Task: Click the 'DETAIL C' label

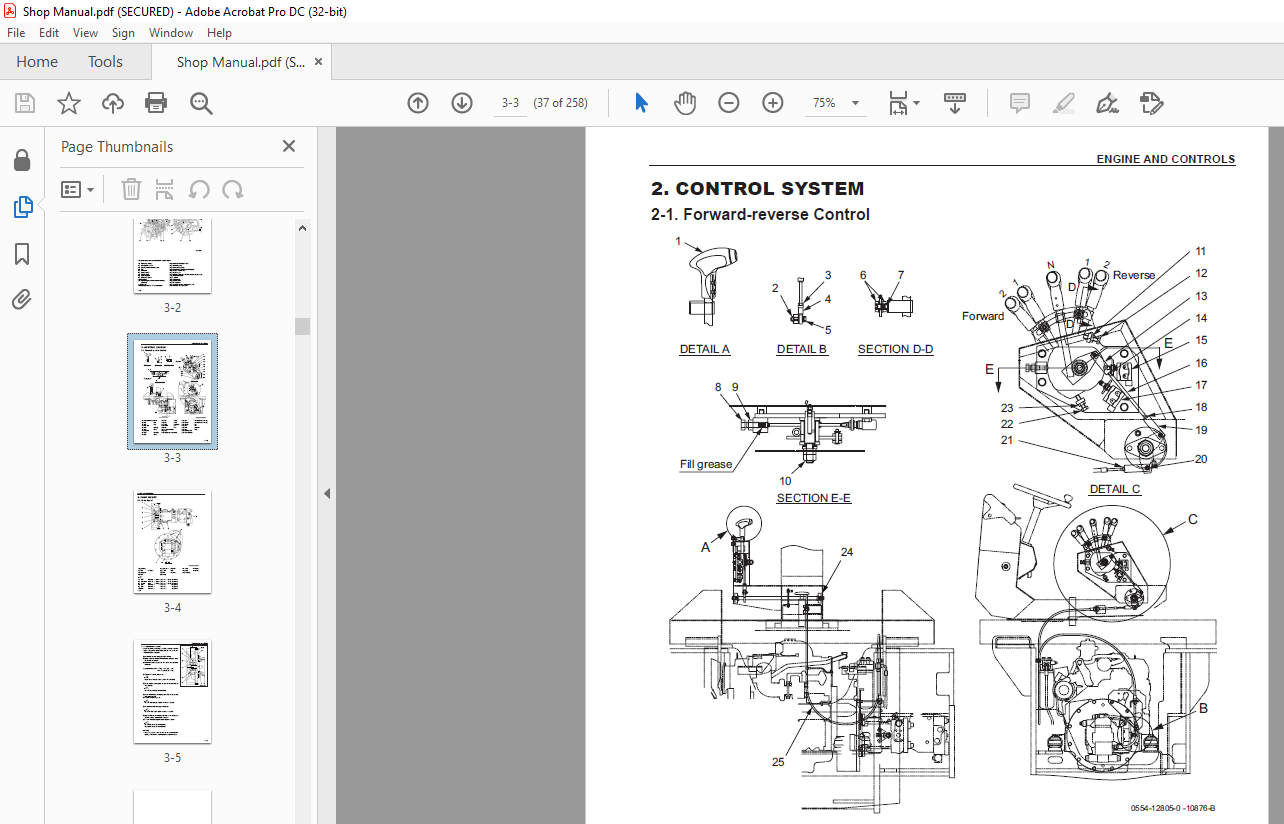Action: pyautogui.click(x=1115, y=490)
